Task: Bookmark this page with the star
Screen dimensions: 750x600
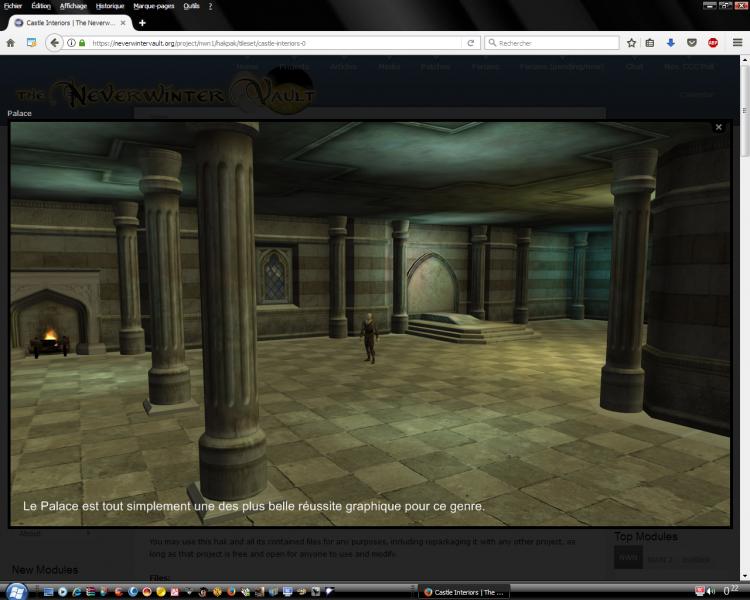Action: point(631,43)
